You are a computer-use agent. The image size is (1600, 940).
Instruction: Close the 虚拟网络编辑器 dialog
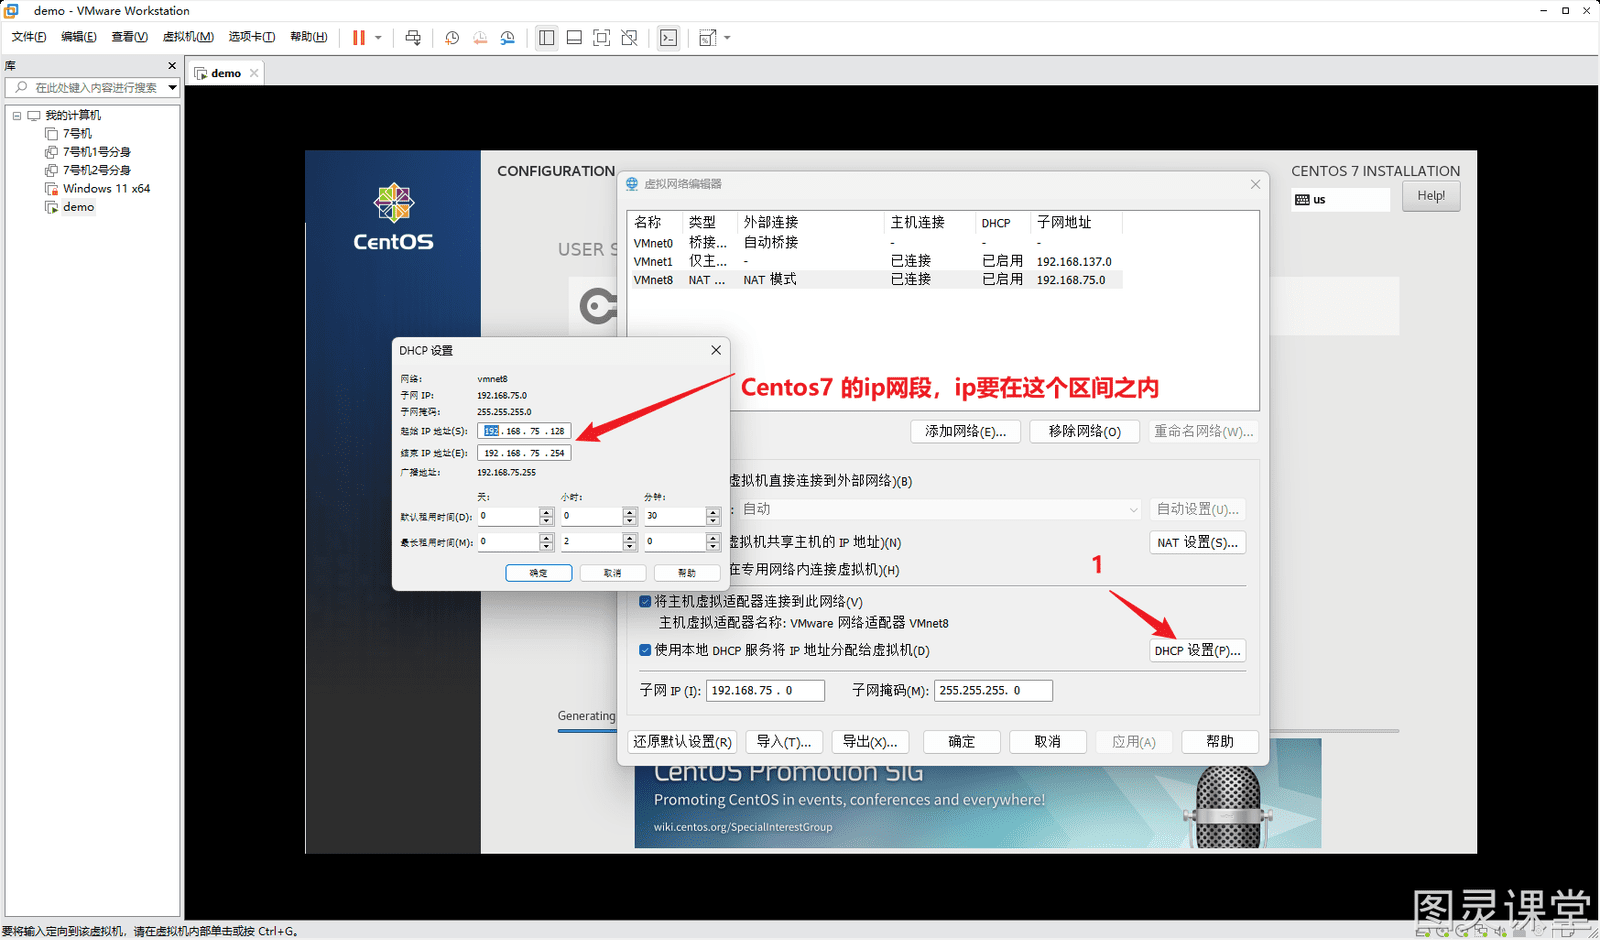click(x=1255, y=185)
